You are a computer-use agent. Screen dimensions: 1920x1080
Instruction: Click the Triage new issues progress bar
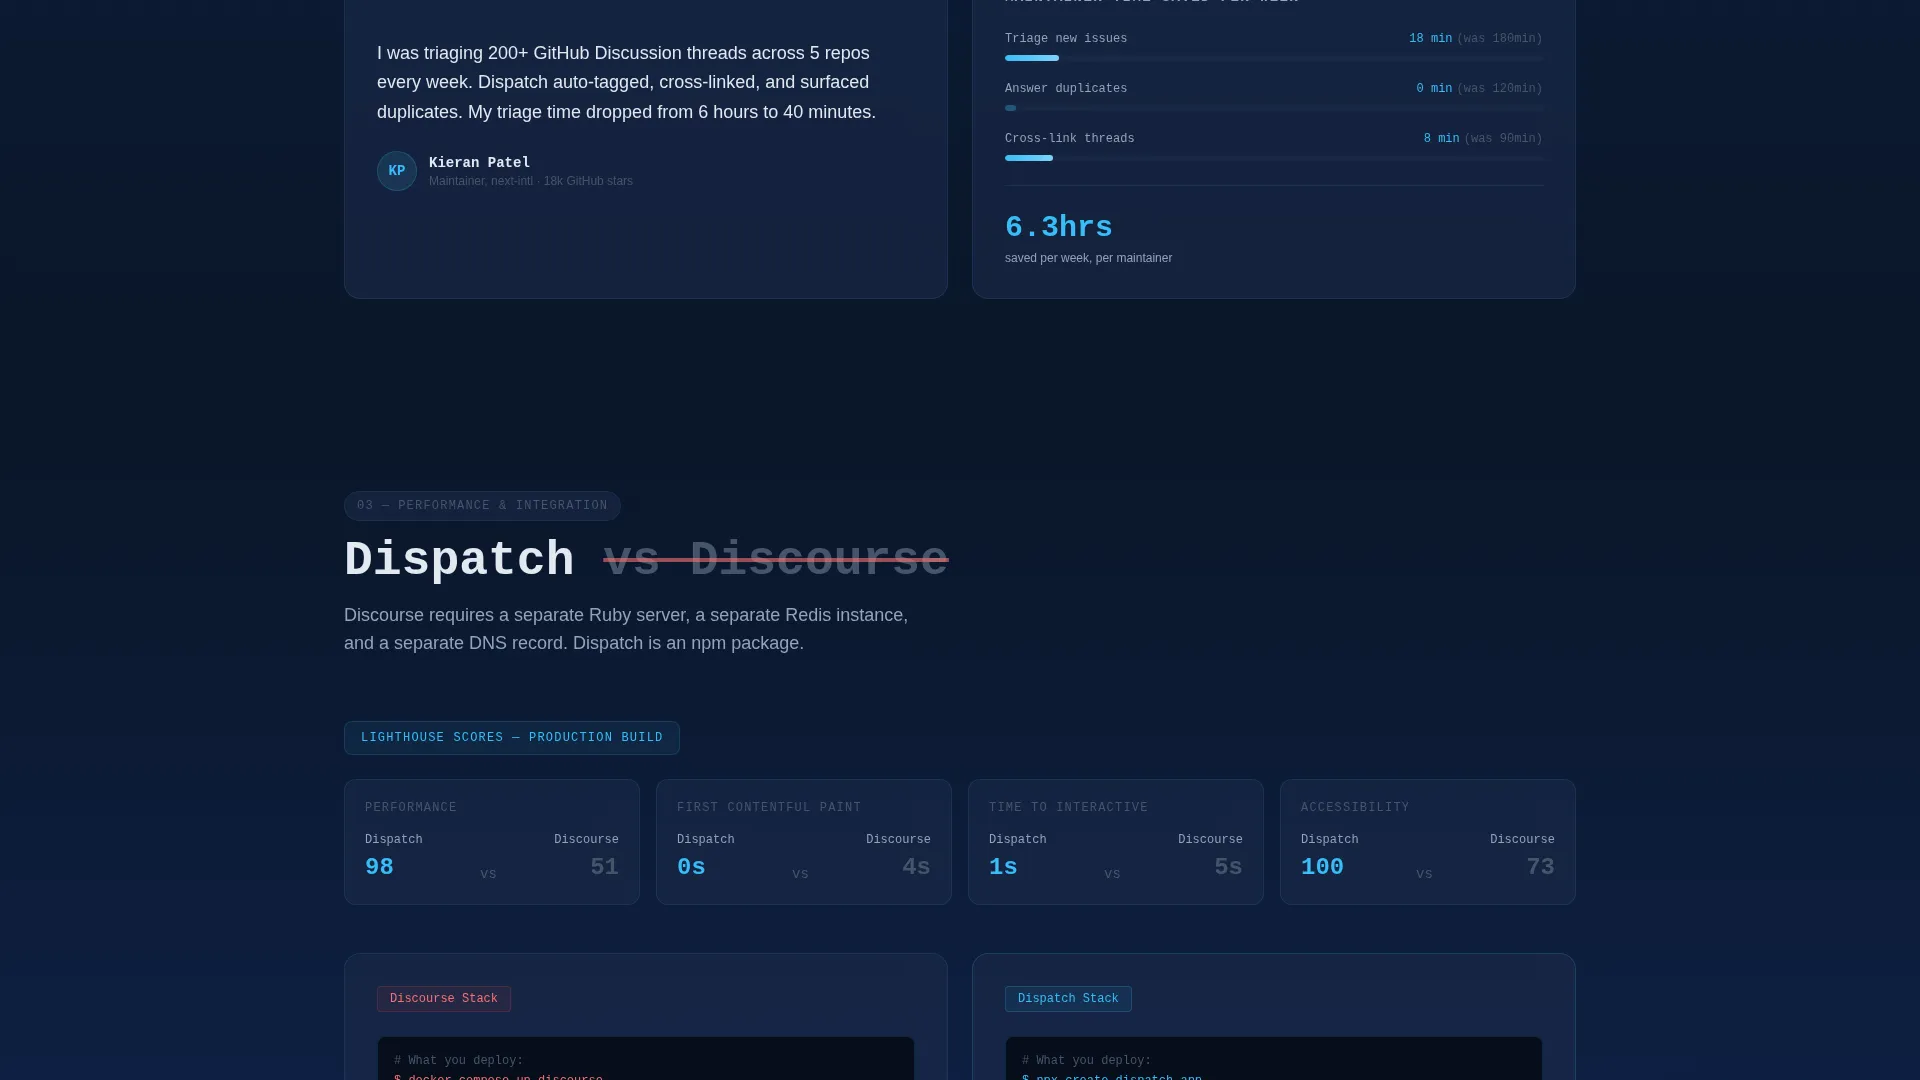pos(1273,58)
